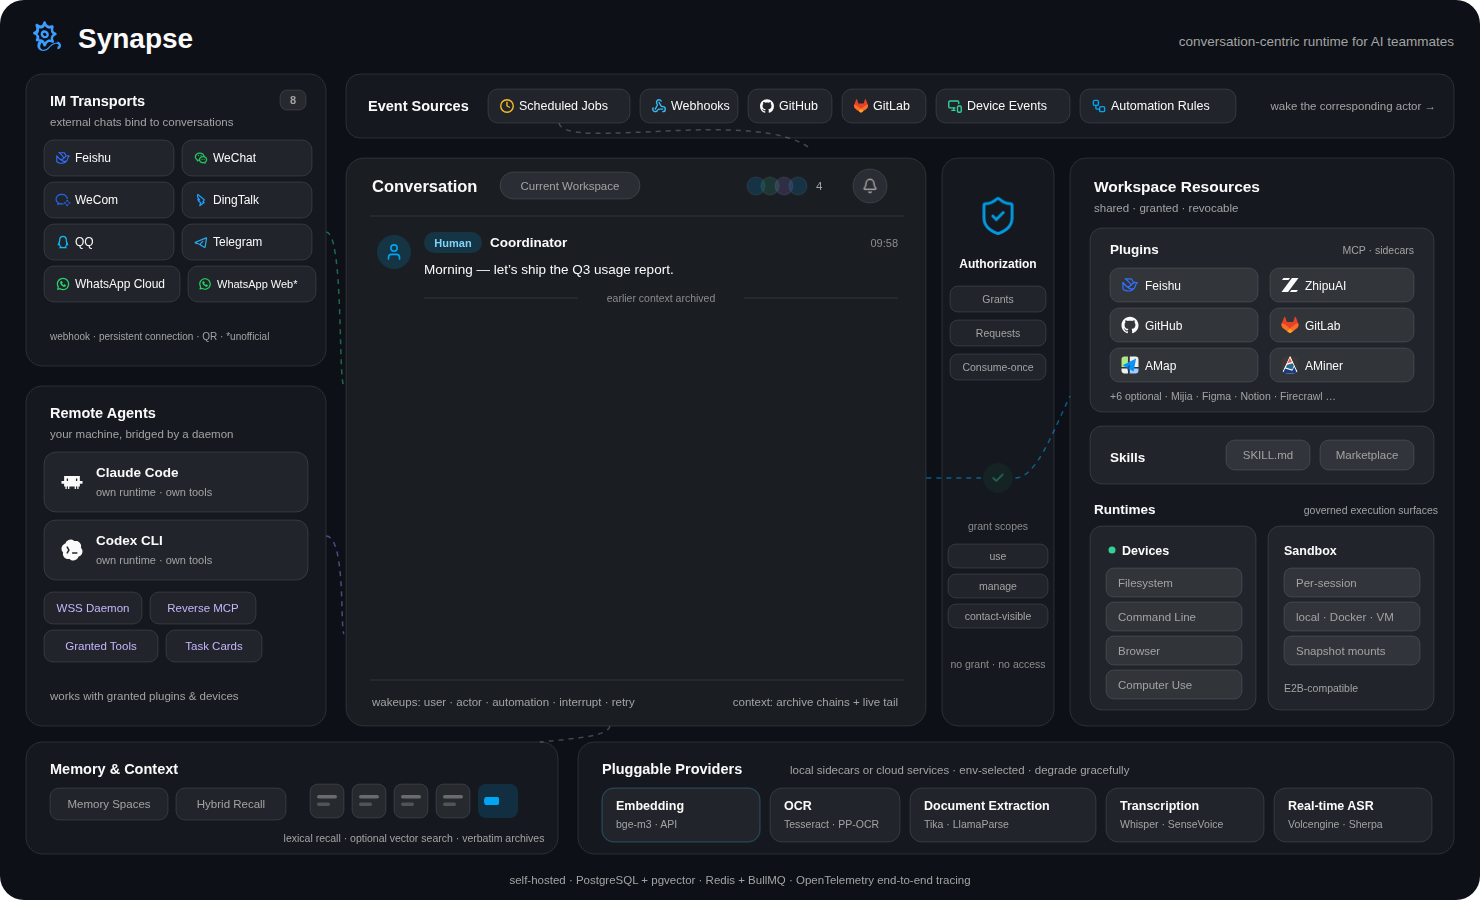The height and width of the screenshot is (900, 1480).
Task: Expand the IM Transports count badge
Action: 293,100
